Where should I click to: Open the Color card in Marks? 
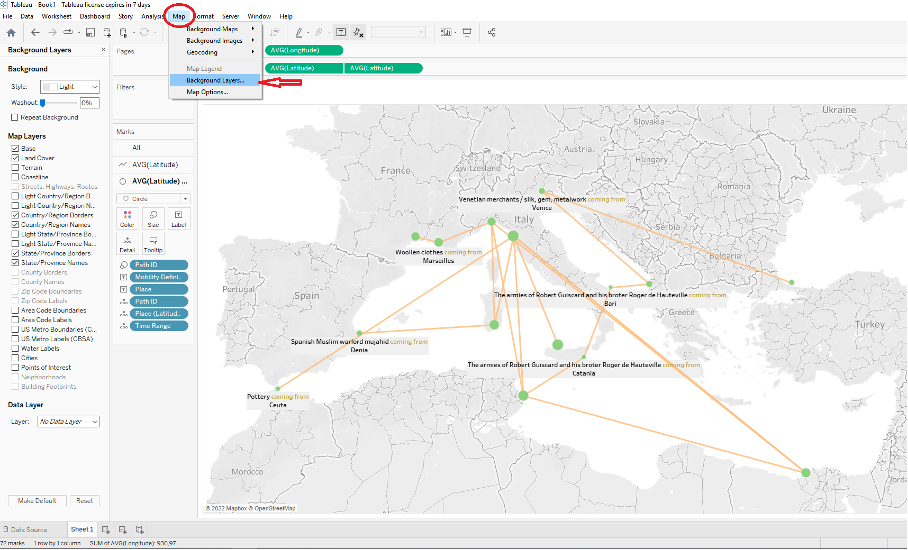coord(127,219)
